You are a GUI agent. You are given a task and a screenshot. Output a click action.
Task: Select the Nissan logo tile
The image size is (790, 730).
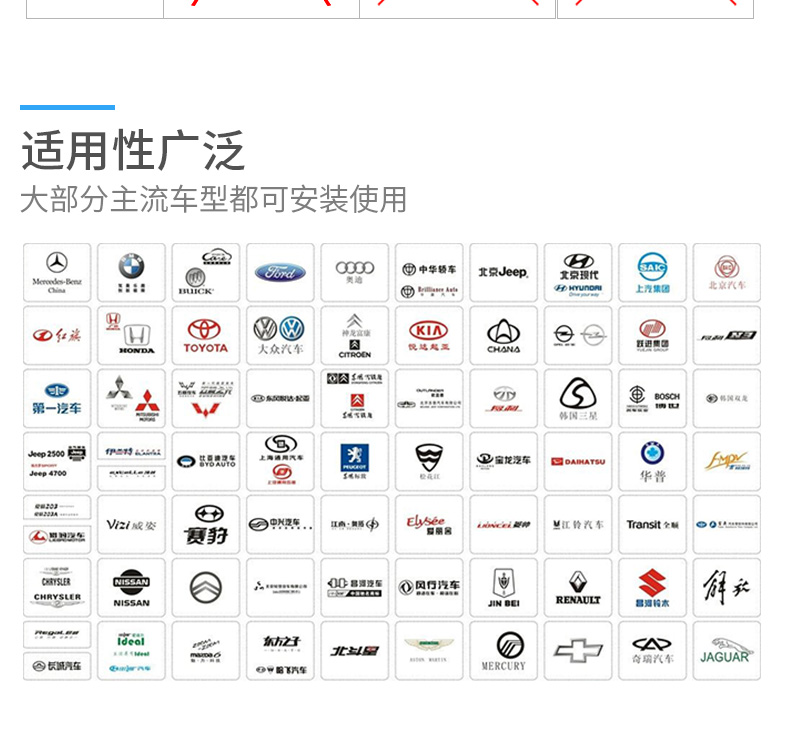point(131,587)
